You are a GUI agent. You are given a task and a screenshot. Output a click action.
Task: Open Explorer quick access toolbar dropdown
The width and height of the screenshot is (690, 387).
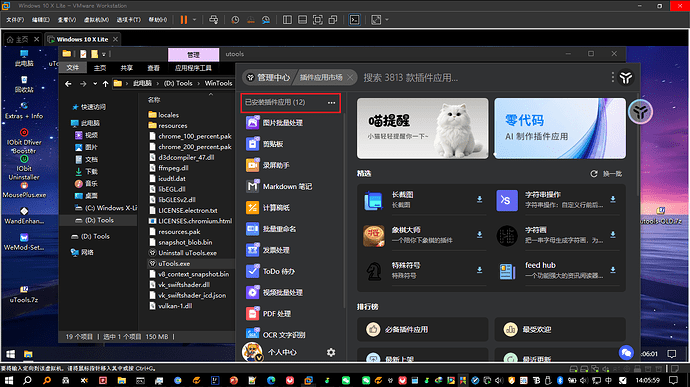coord(104,54)
